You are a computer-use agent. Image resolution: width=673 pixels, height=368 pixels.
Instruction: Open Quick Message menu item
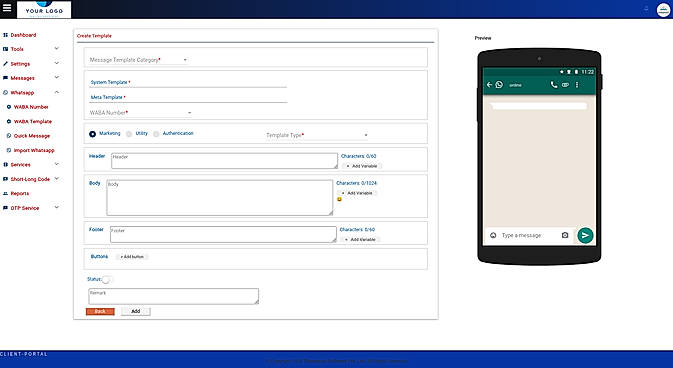[x=32, y=136]
